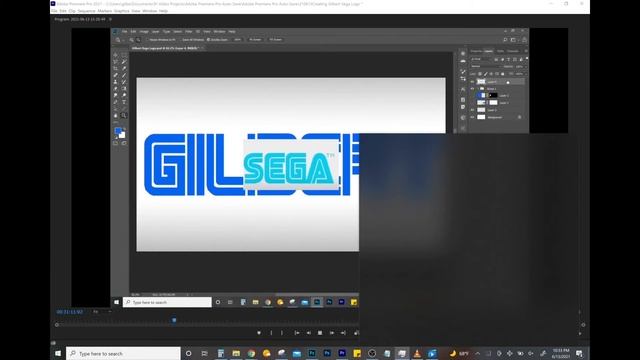Select the Rectangular Marquee tool
This screenshot has height=360, width=640.
pos(124,55)
